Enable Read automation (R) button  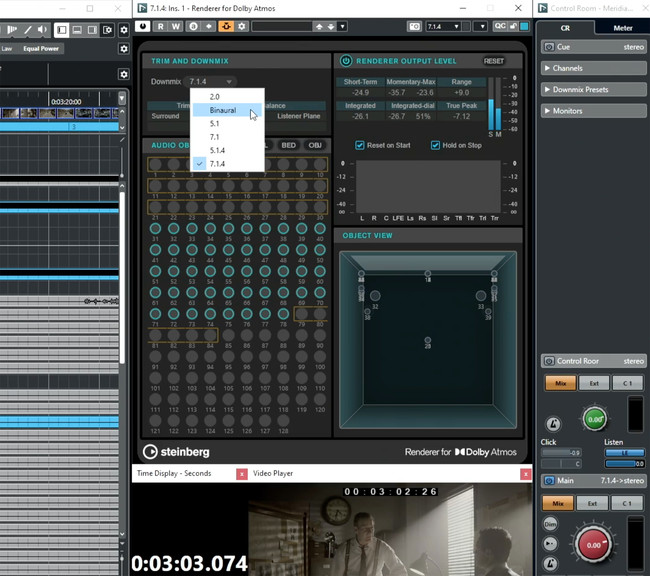coord(160,26)
